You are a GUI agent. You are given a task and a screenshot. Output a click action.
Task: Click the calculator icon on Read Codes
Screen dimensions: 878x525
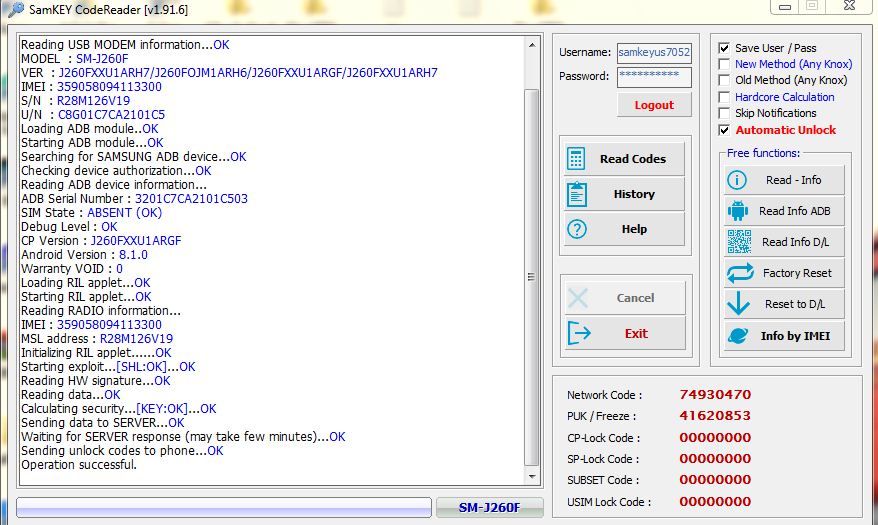click(576, 158)
